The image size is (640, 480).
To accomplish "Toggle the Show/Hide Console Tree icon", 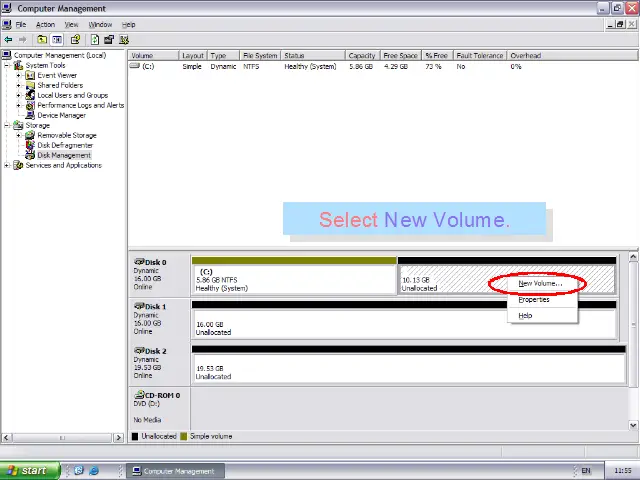I will (x=57, y=40).
